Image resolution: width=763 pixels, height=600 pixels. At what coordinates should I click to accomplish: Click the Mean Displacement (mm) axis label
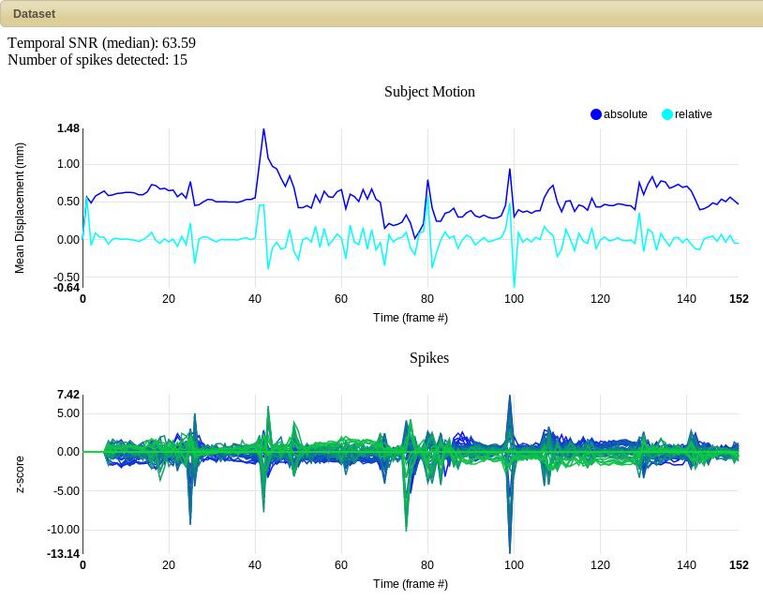(19, 208)
